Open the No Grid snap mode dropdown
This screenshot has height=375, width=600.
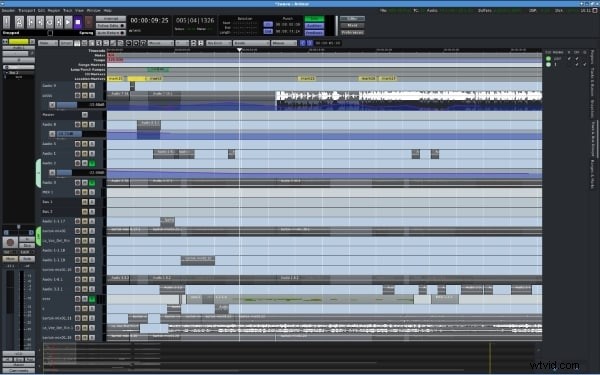(x=219, y=43)
